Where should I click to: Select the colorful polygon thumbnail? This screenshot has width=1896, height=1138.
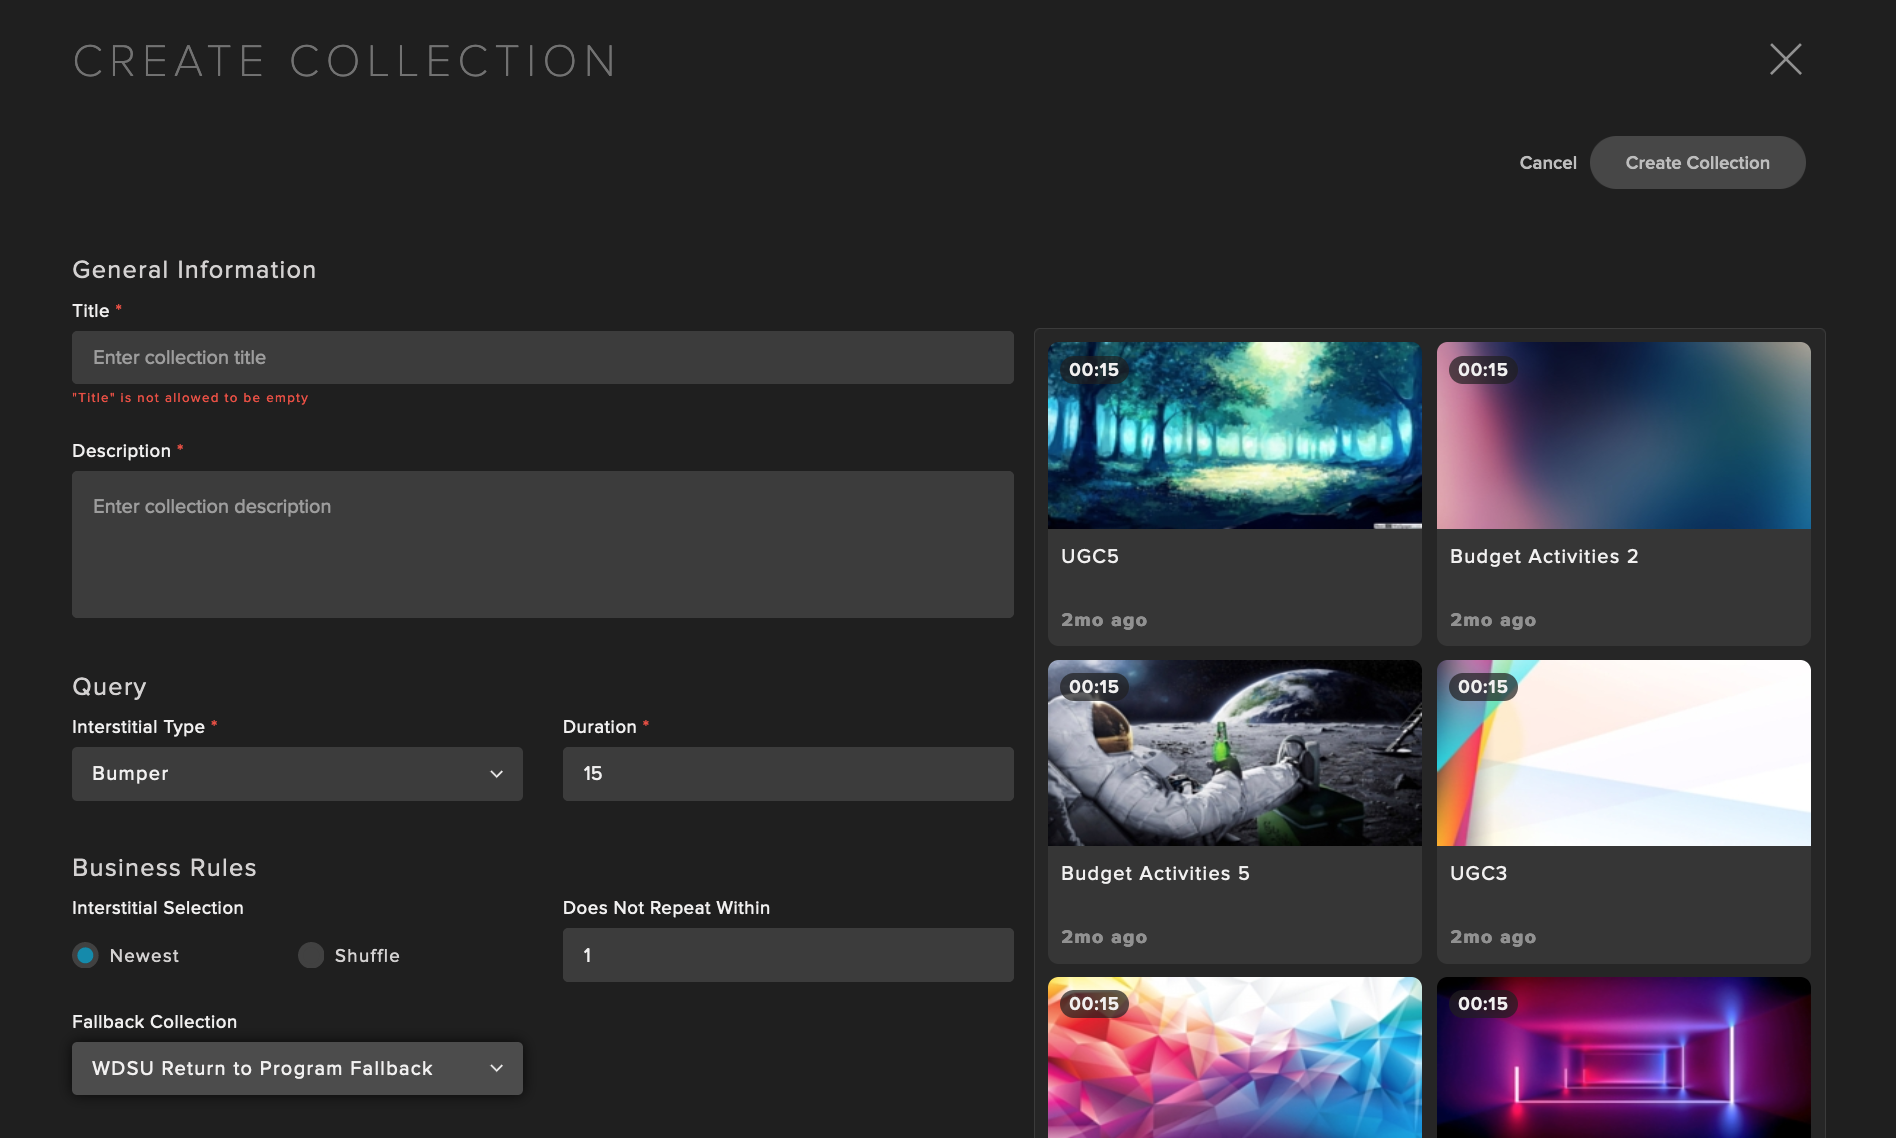coord(1234,1058)
